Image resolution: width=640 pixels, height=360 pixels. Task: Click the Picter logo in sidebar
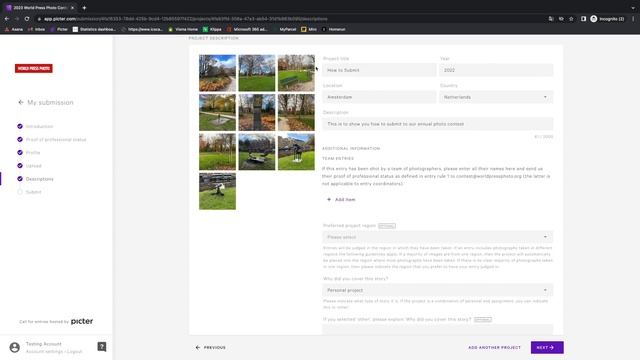82,321
